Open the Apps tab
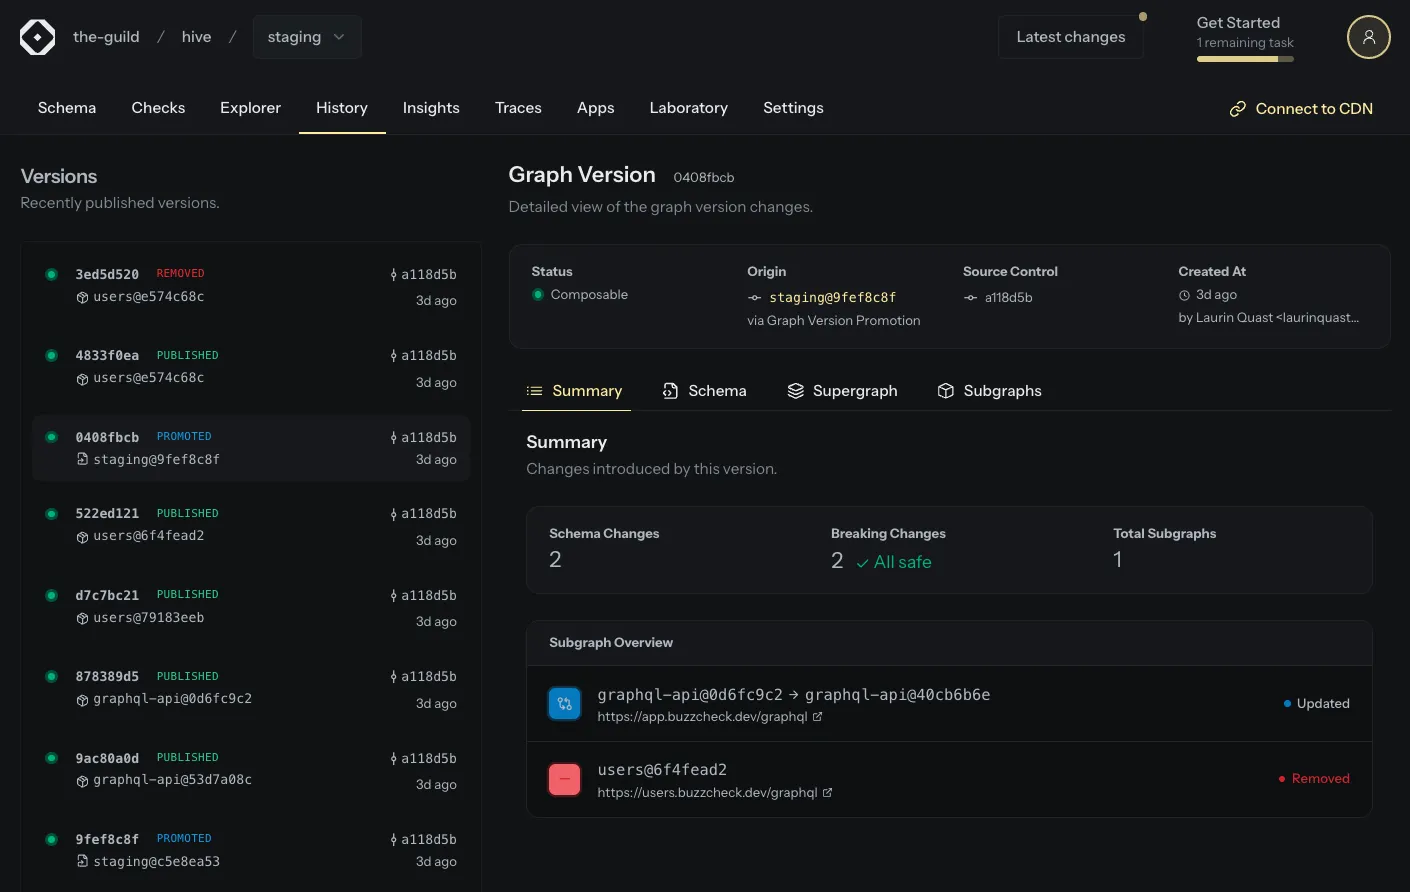 (x=596, y=108)
